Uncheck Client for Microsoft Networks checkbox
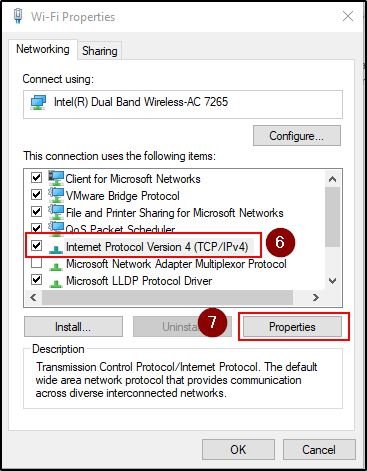 36,177
